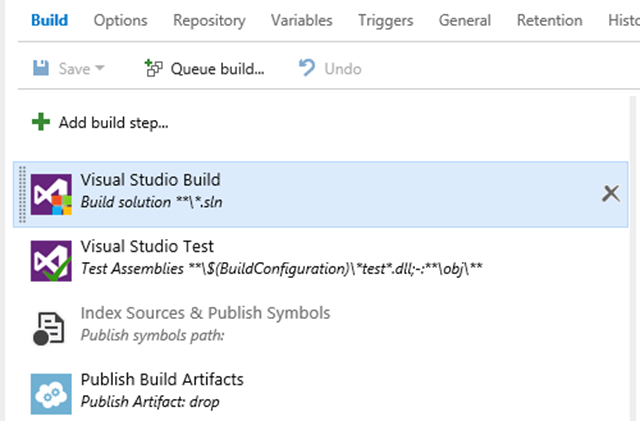640x421 pixels.
Task: Click the Visual Studio Build step icon
Action: click(x=51, y=194)
